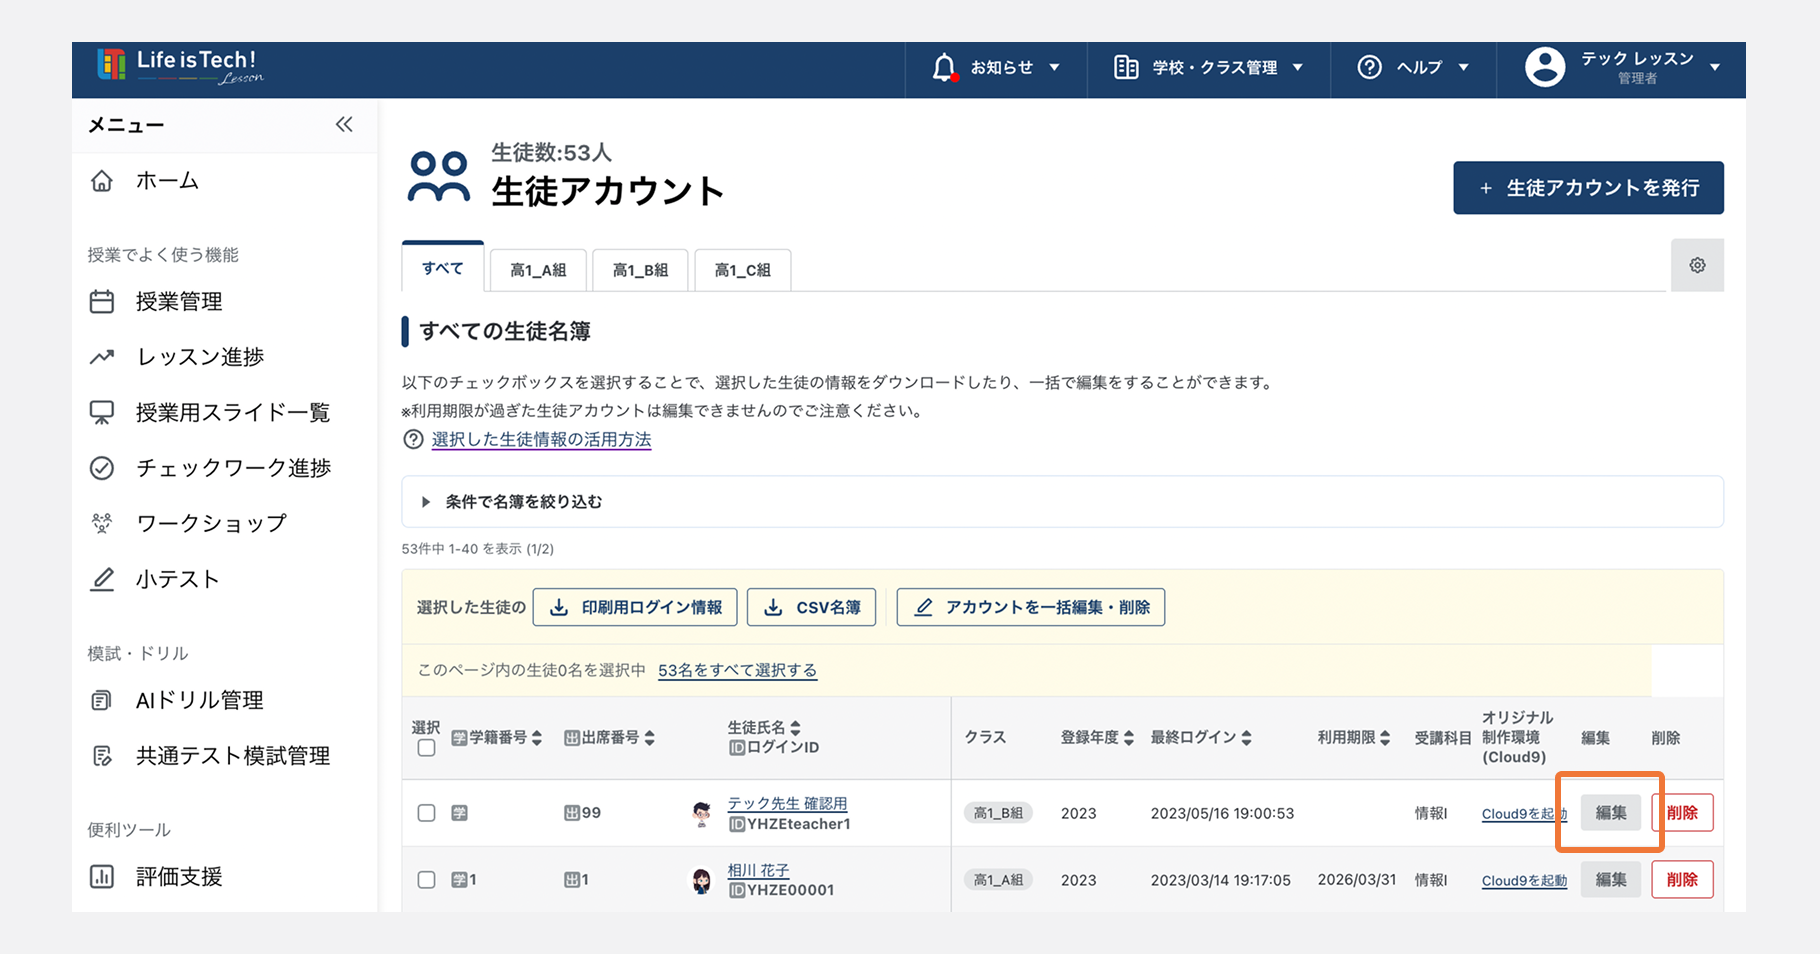Open the ワークショップ section
Screen dimensions: 1820x954
[211, 522]
